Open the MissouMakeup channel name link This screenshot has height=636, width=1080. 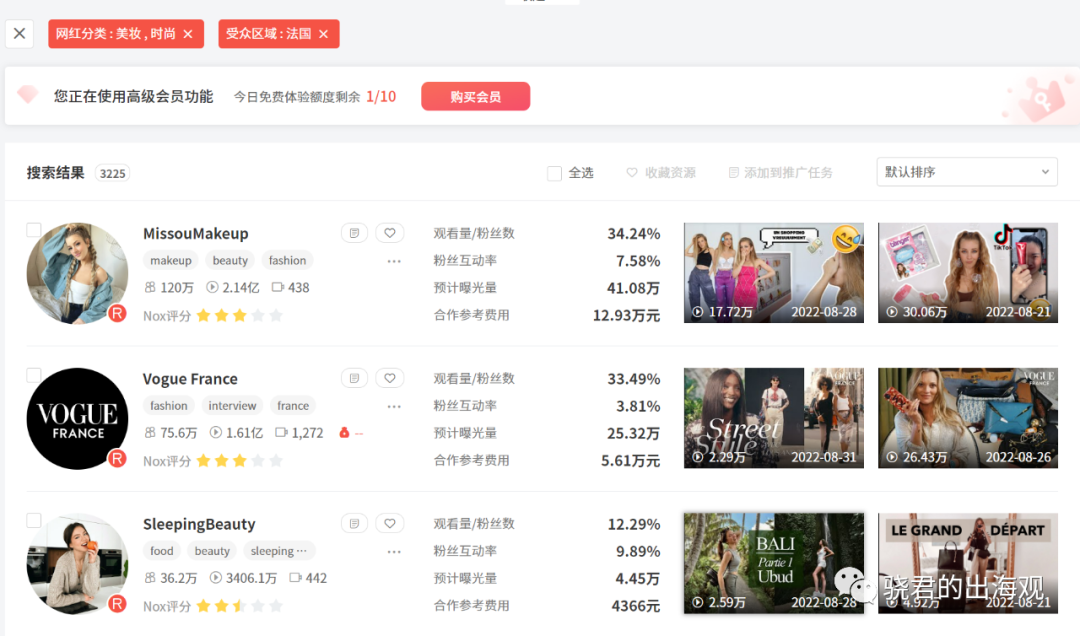[196, 234]
